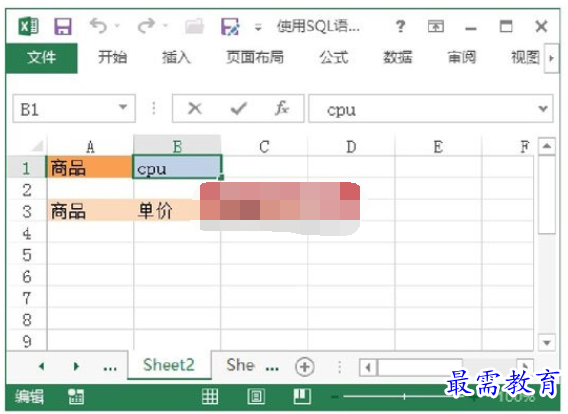
Task: Open the undo history dropdown arrow
Action: (x=117, y=26)
